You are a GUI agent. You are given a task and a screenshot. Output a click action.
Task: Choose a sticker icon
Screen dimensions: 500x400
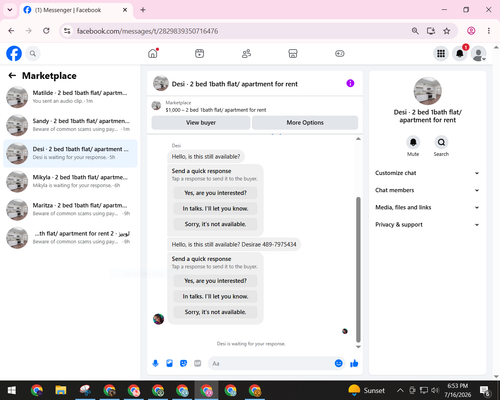pos(183,363)
